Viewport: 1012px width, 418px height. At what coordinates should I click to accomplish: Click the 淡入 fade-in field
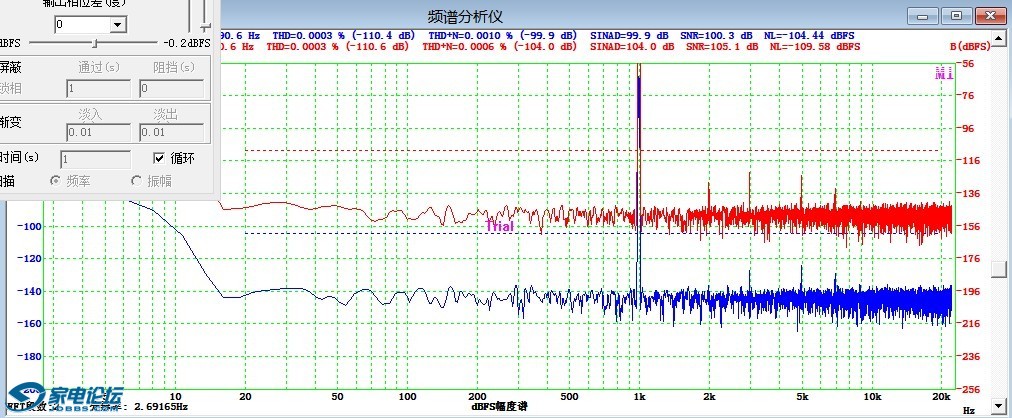point(98,132)
